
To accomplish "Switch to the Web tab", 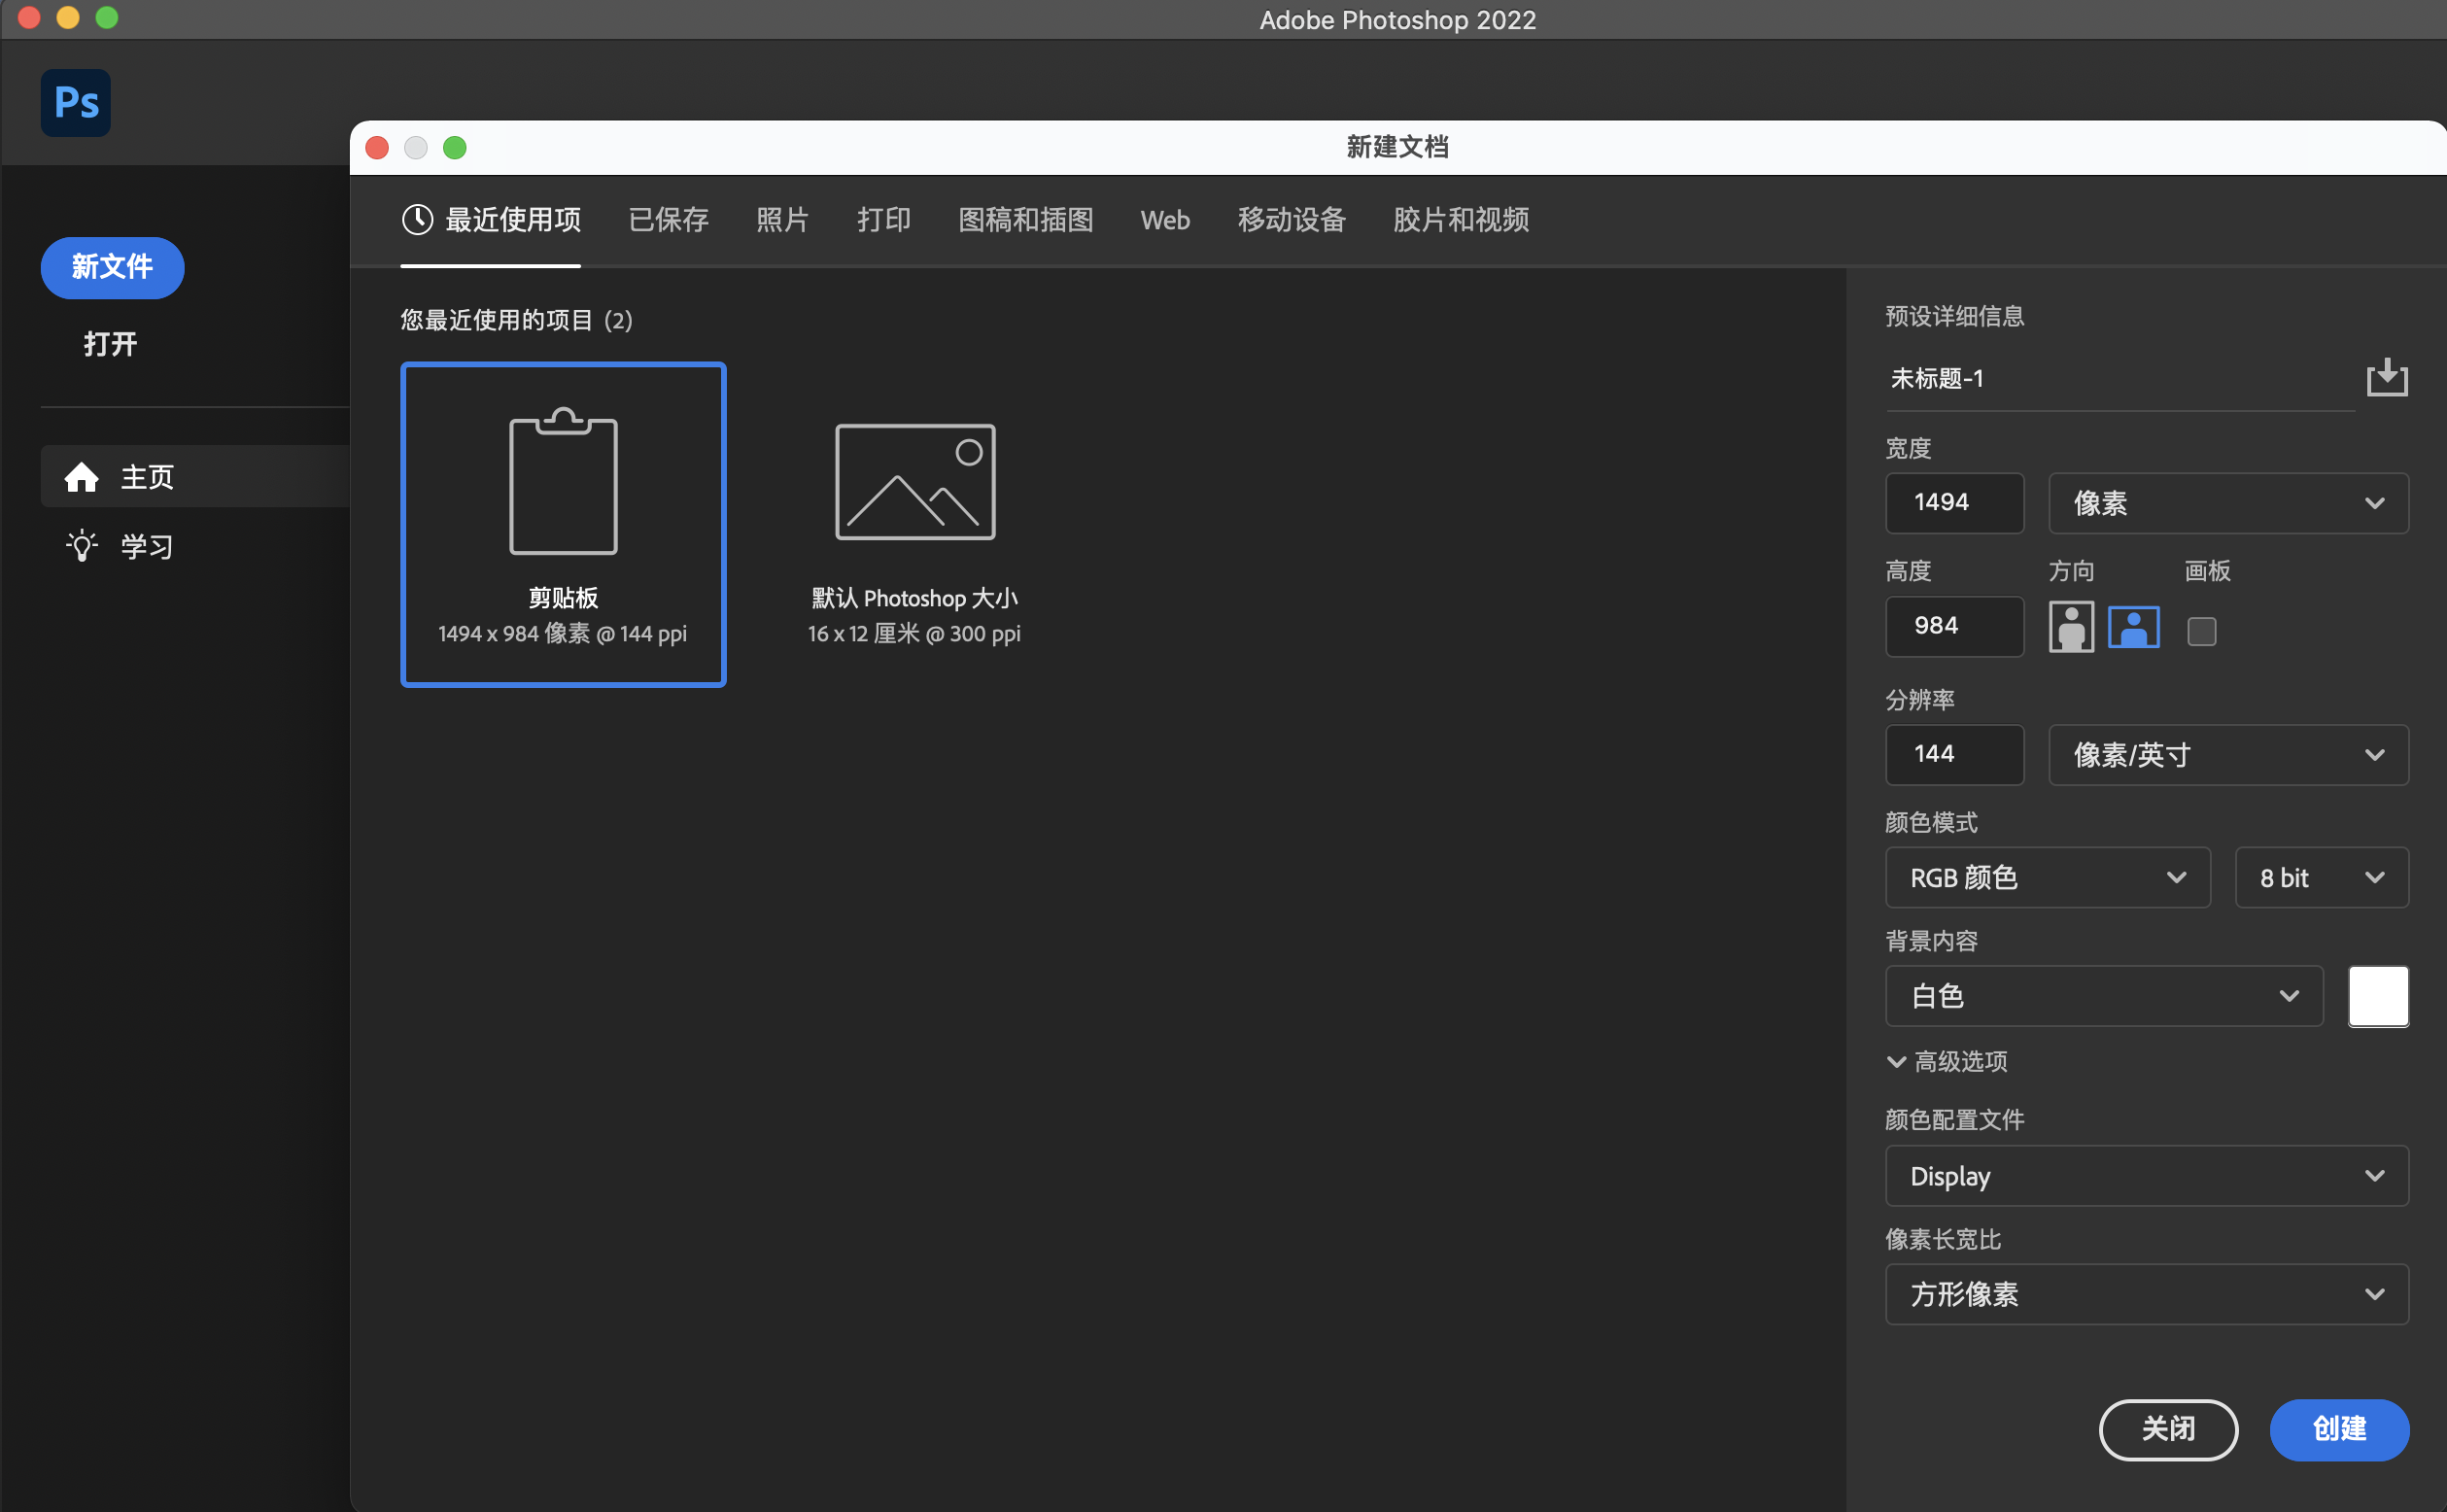I will point(1165,220).
